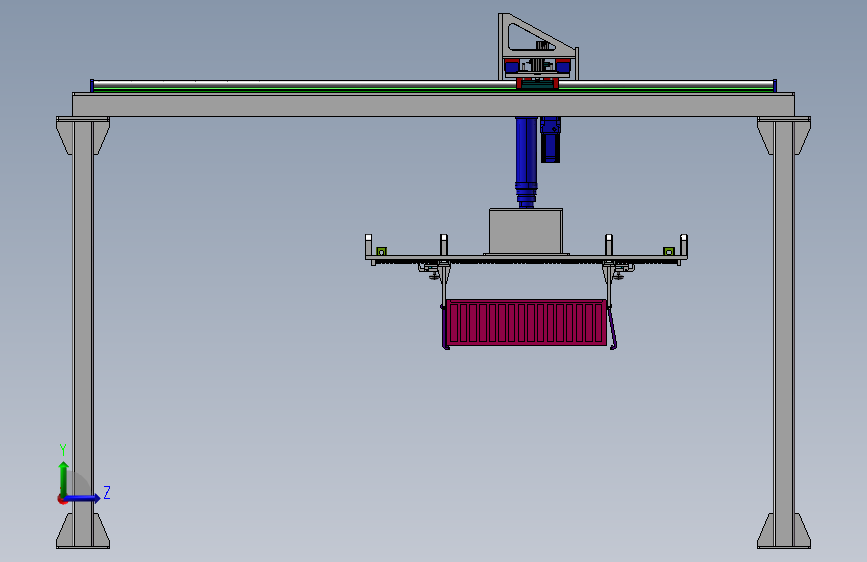Select the black motor beside the blue cylinder
This screenshot has width=867, height=562.
point(550,140)
